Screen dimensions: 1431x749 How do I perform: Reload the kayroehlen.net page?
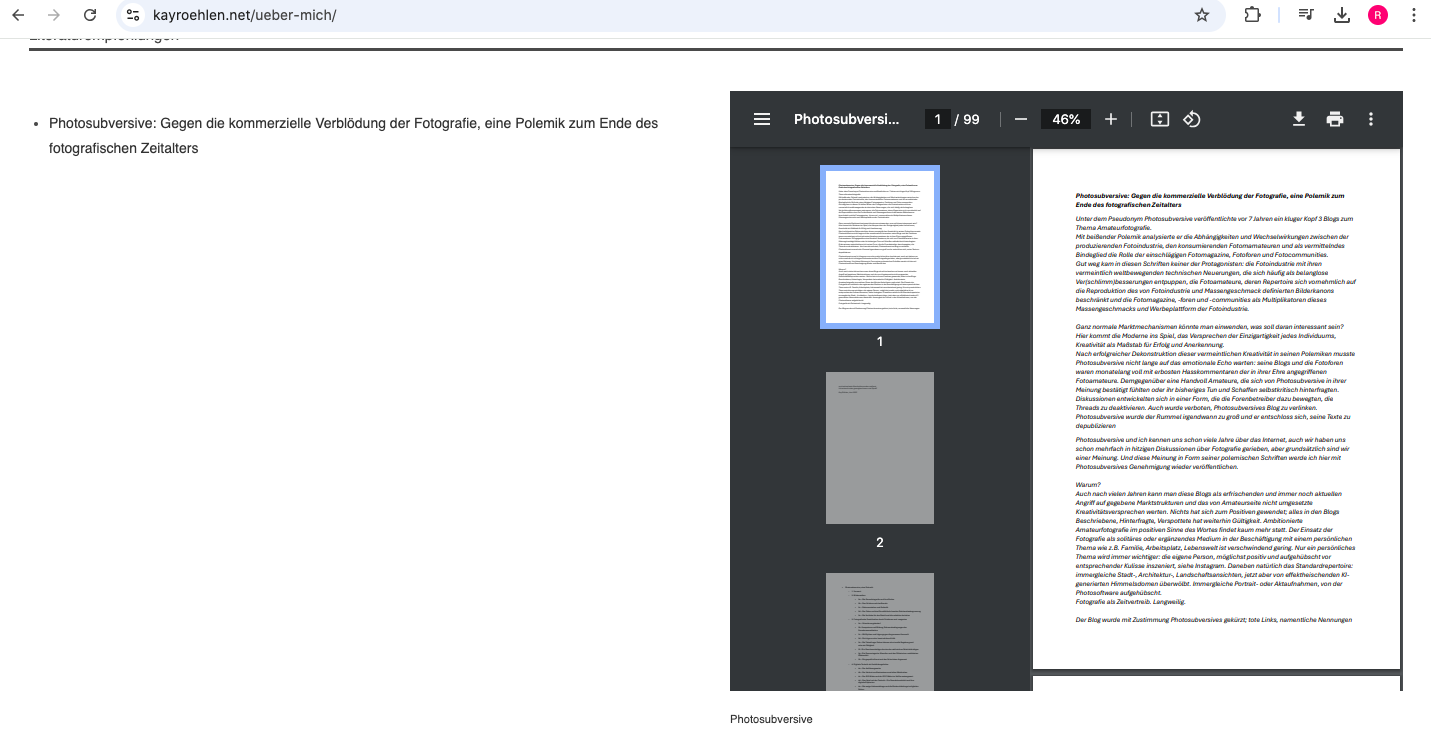pos(90,15)
